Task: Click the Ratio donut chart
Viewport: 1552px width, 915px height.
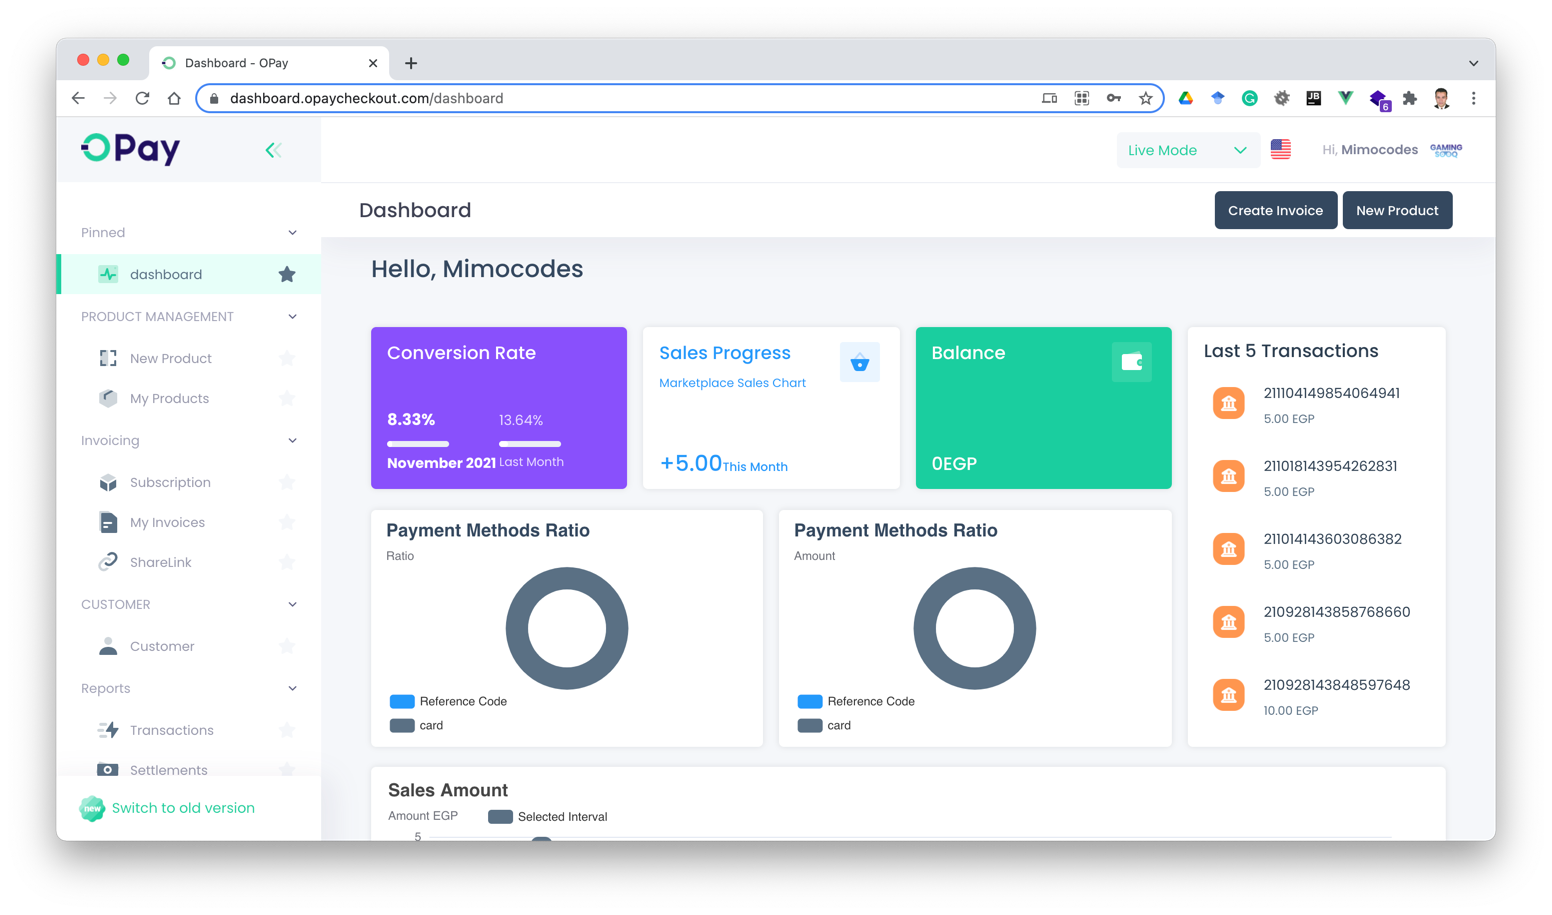Action: tap(567, 628)
